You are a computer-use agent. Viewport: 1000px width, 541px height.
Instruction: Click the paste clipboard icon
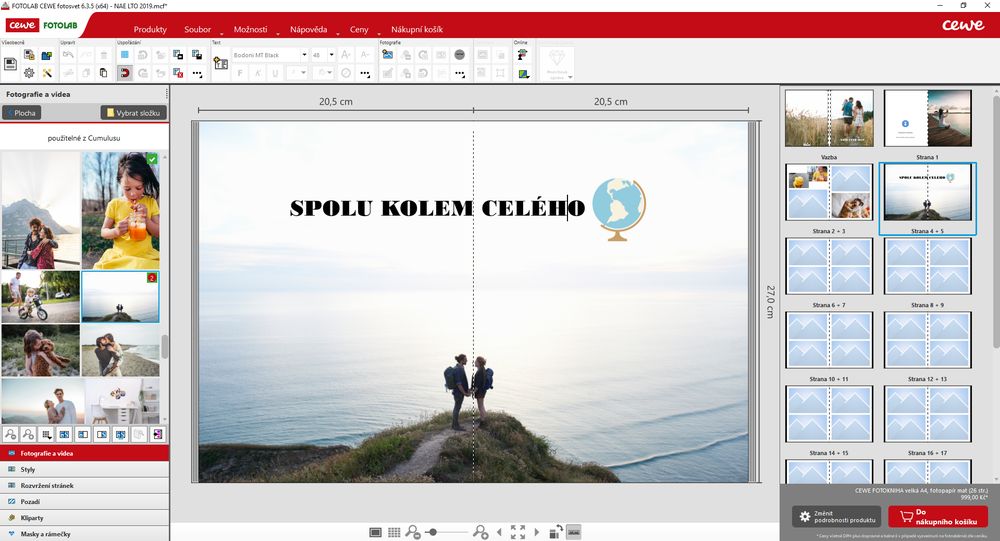(103, 73)
